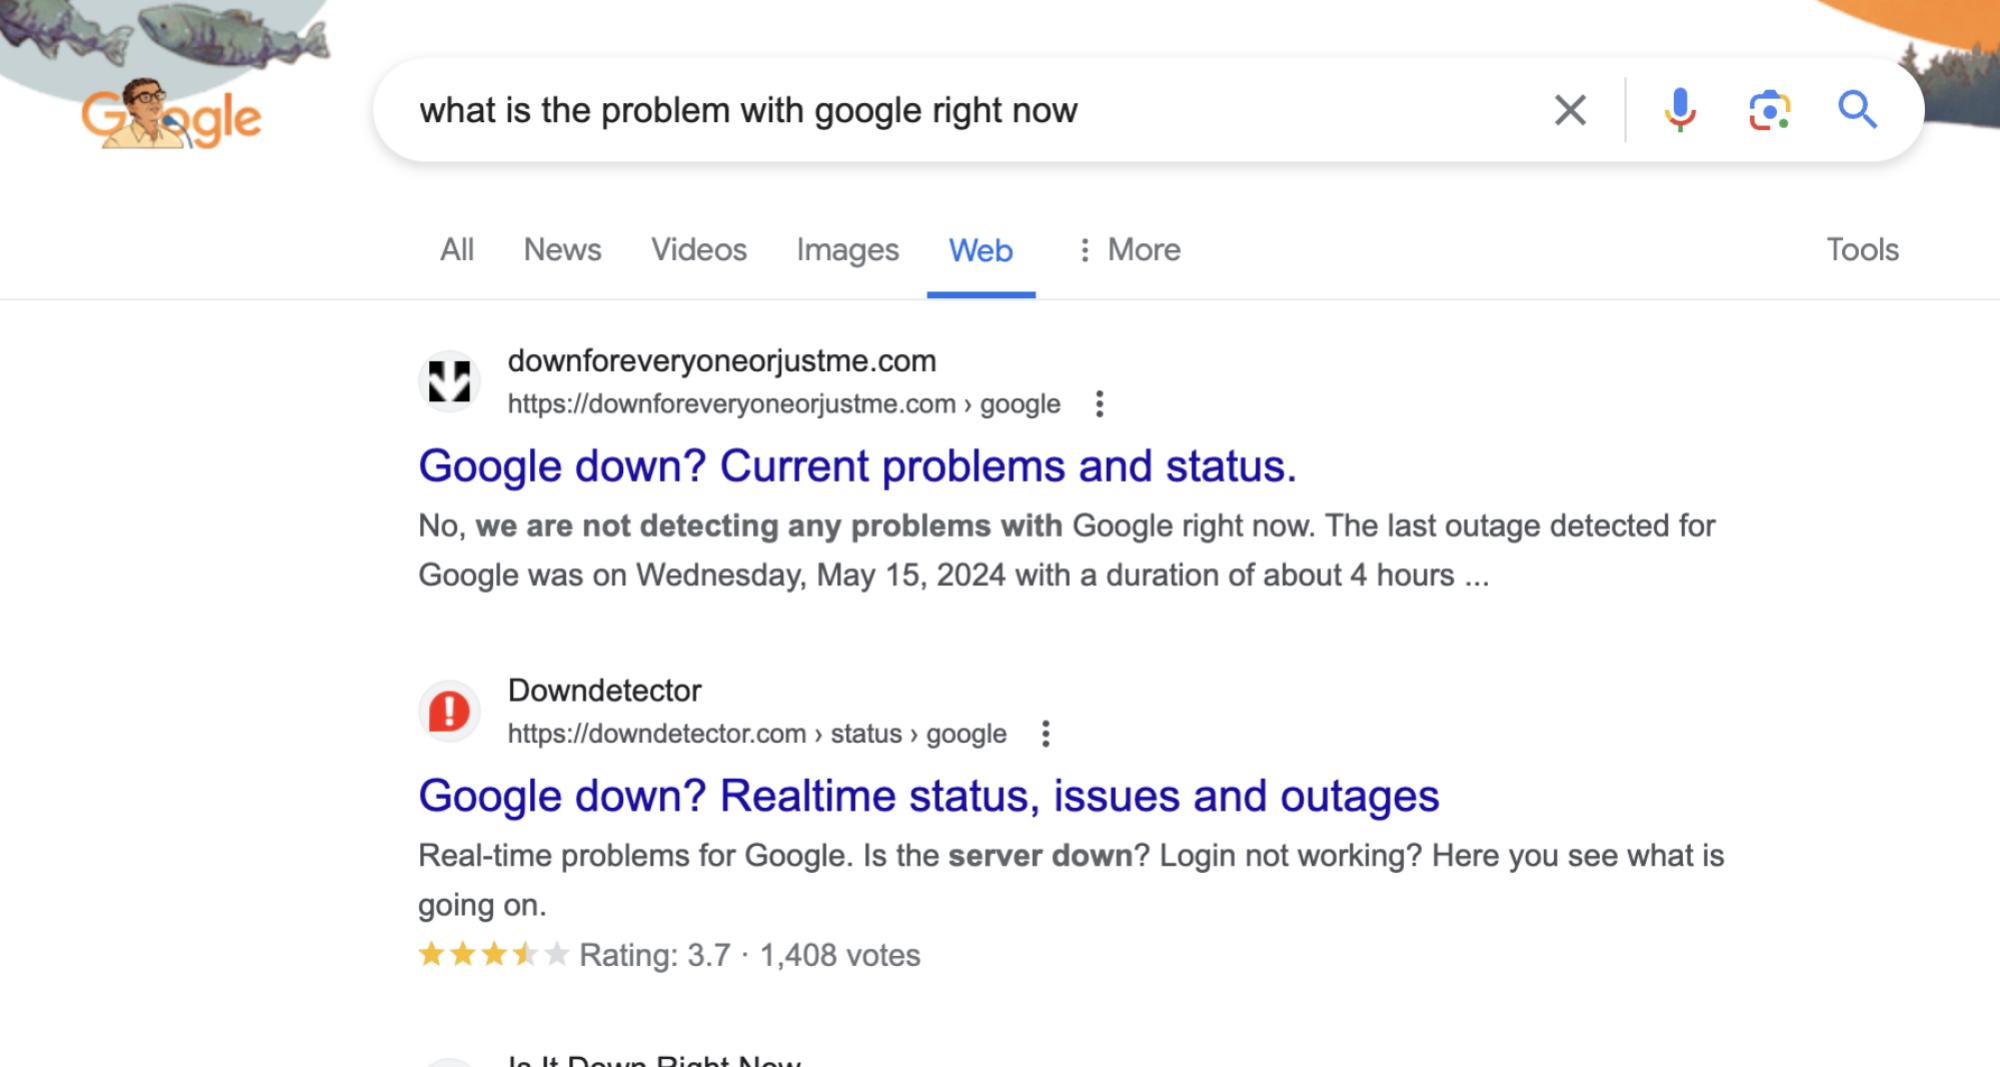The image size is (2000, 1067).
Task: Switch to the Images search tab
Action: [x=846, y=250]
